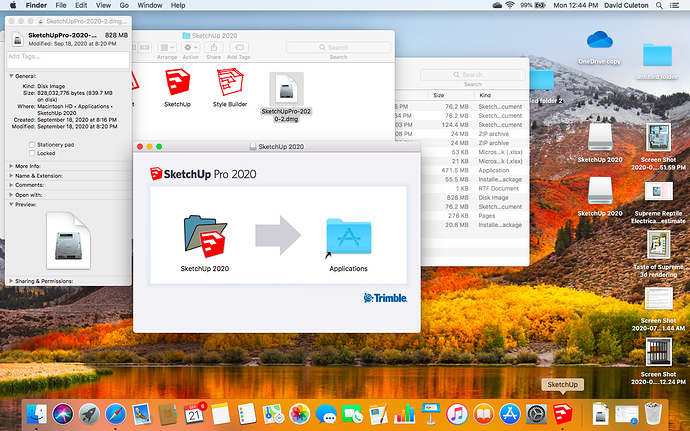
Task: Open the File menu
Action: (x=61, y=5)
